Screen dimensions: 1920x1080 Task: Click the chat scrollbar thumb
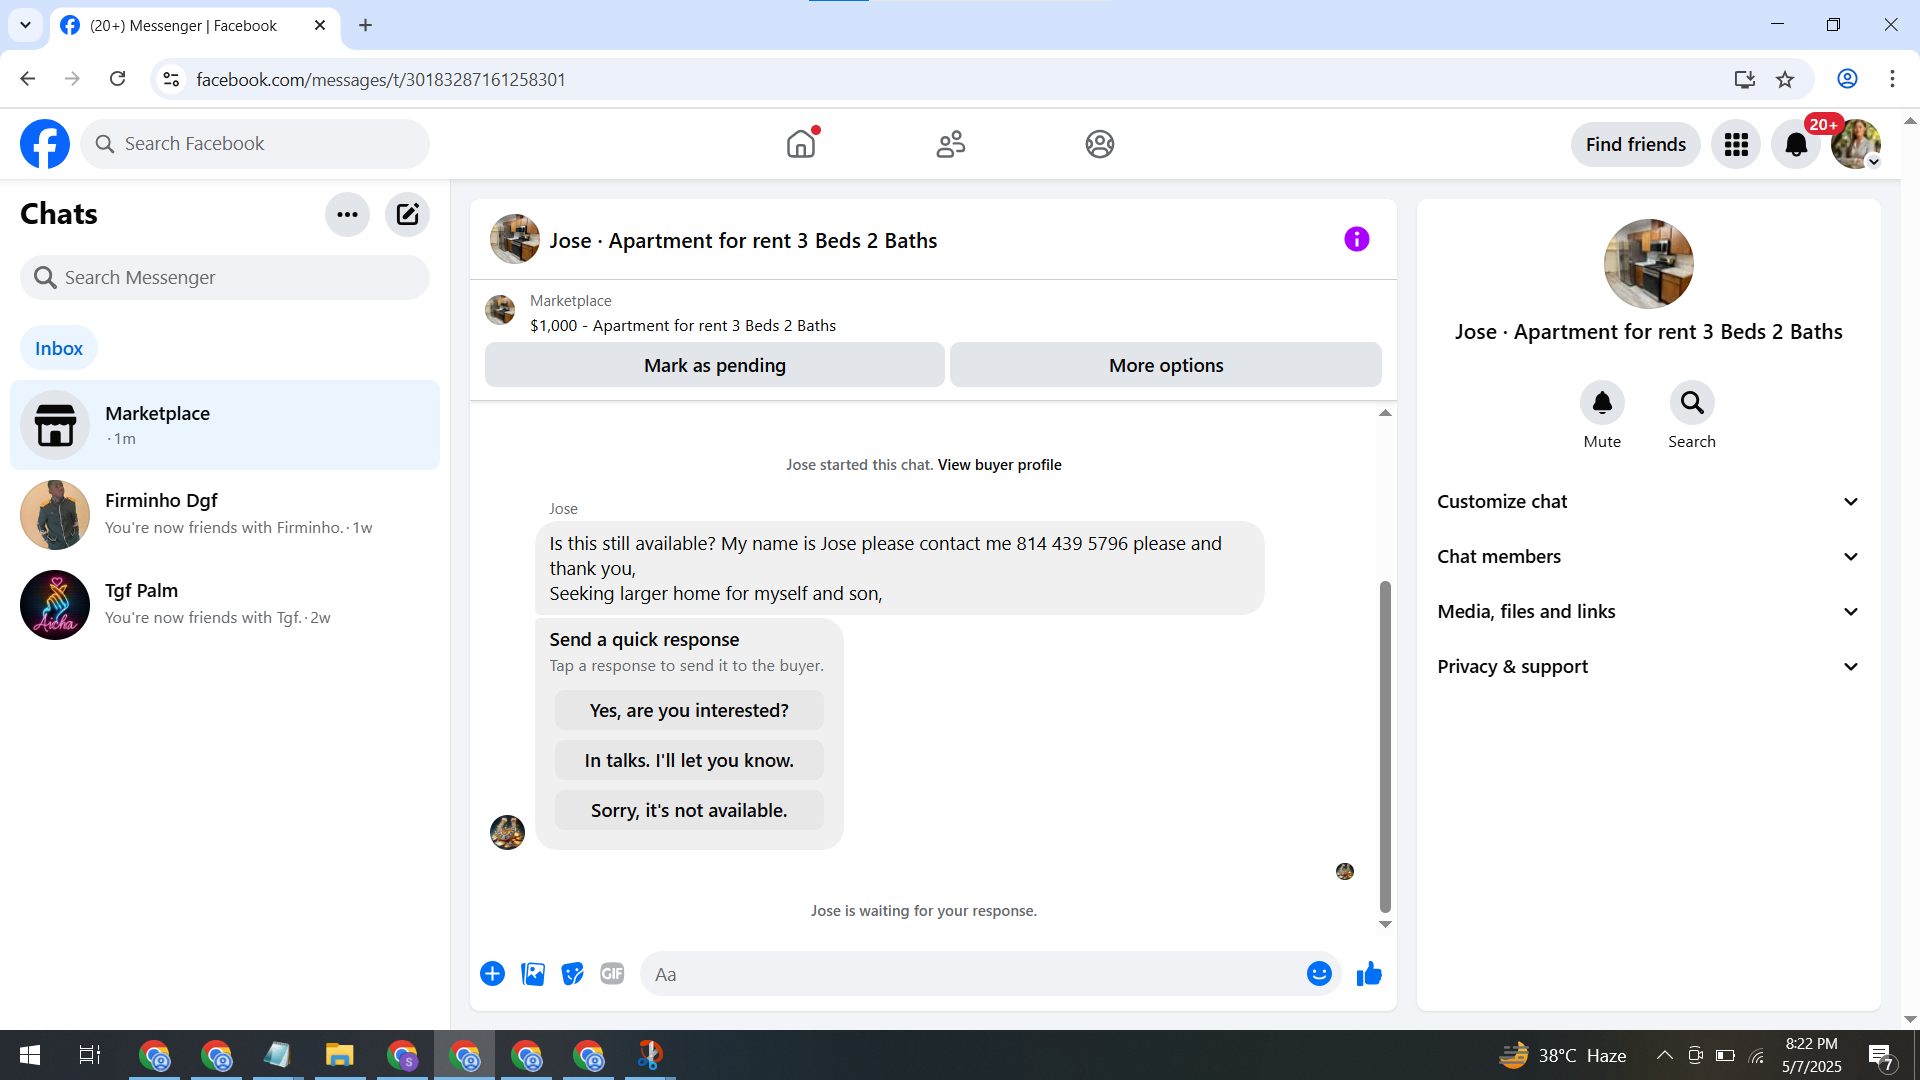pyautogui.click(x=1385, y=745)
